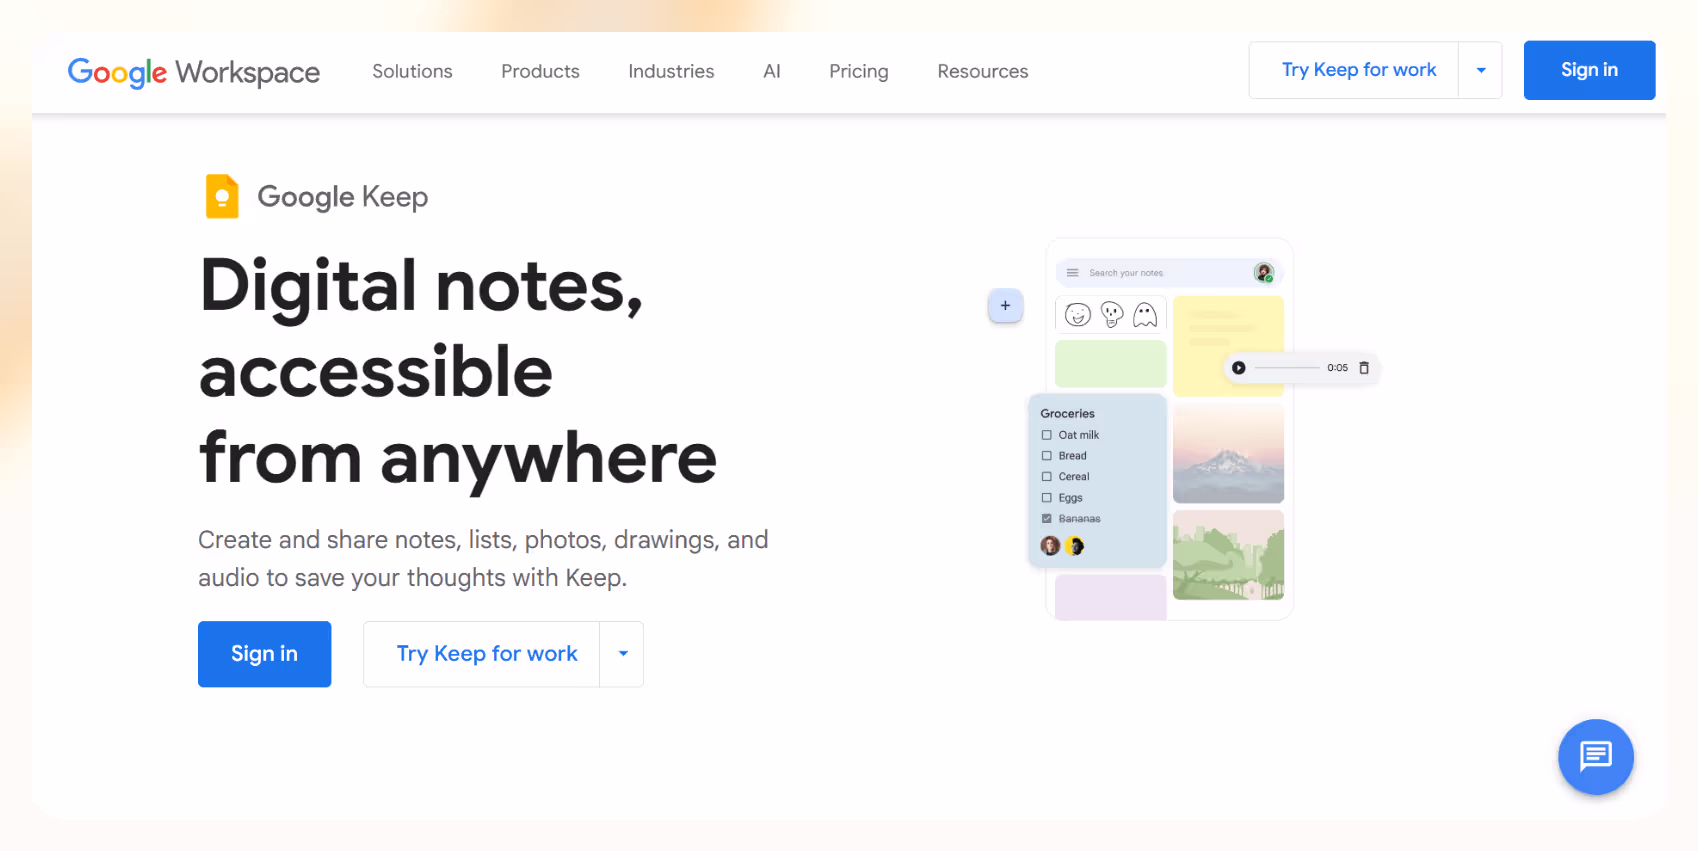The height and width of the screenshot is (851, 1698).
Task: Expand header Try Keep for work dropdown arrow
Action: pyautogui.click(x=1481, y=70)
